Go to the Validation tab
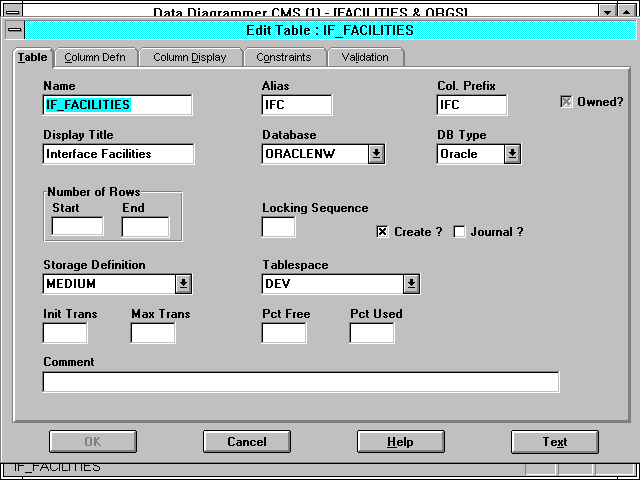The height and width of the screenshot is (480, 640). coord(365,57)
